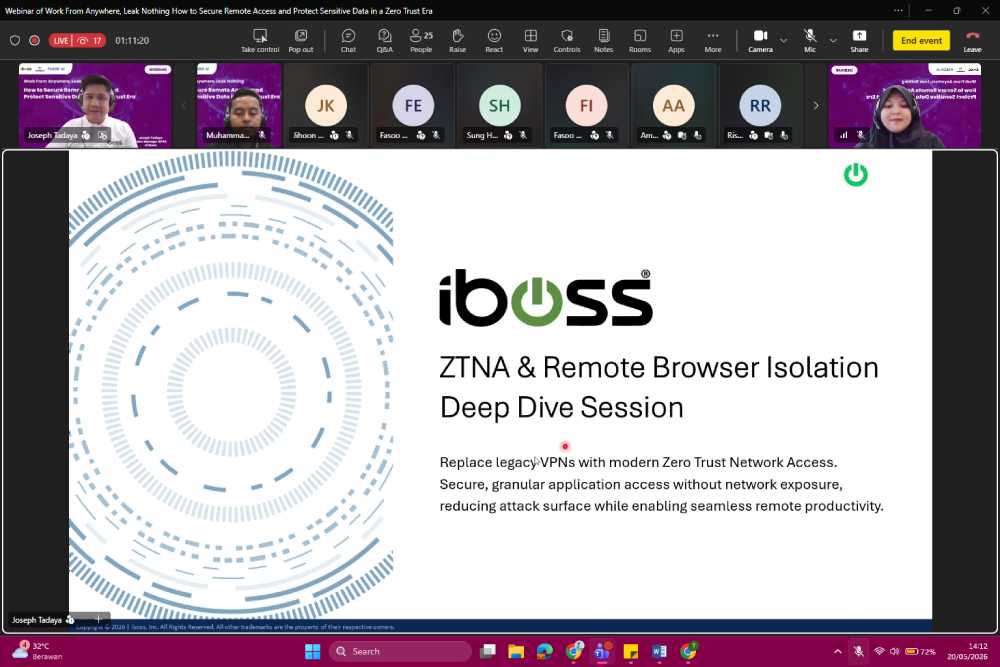Expand camera device options arrow
This screenshot has width=1000, height=667.
[x=784, y=40]
